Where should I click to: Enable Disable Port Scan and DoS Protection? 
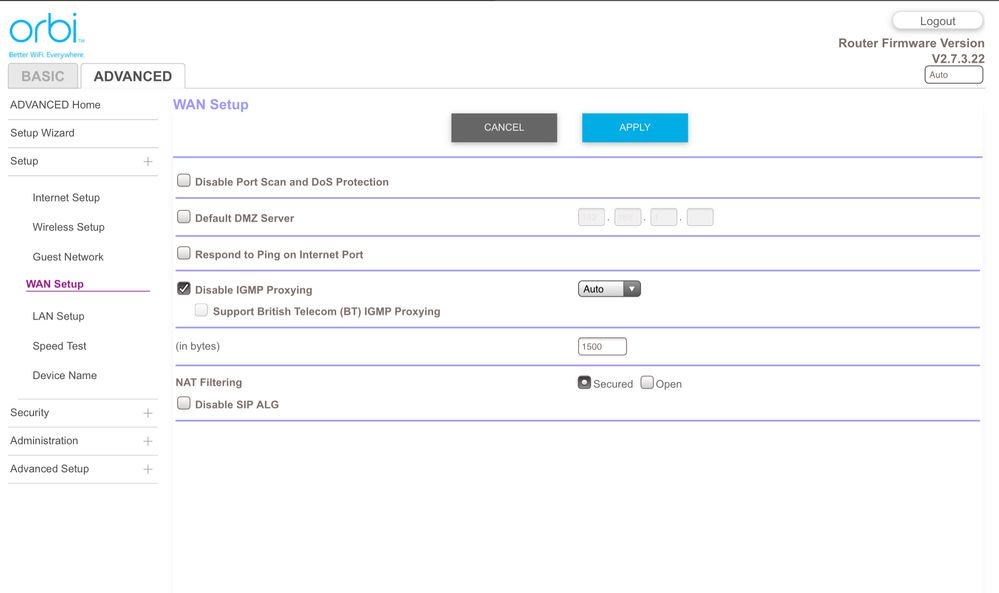(184, 181)
